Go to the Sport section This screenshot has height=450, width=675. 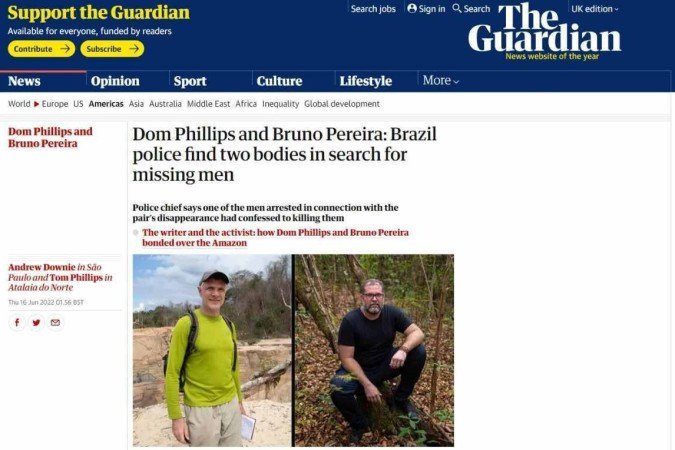click(x=190, y=81)
